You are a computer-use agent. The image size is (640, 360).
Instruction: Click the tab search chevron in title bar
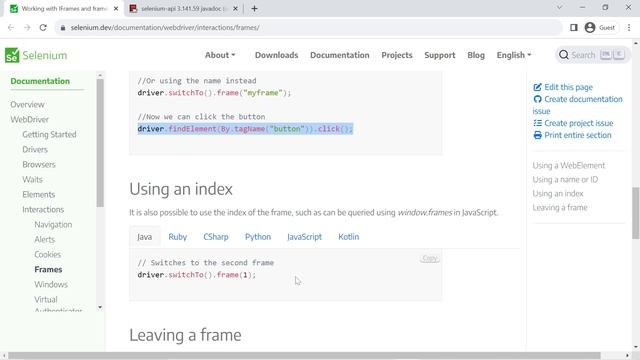(x=560, y=7)
